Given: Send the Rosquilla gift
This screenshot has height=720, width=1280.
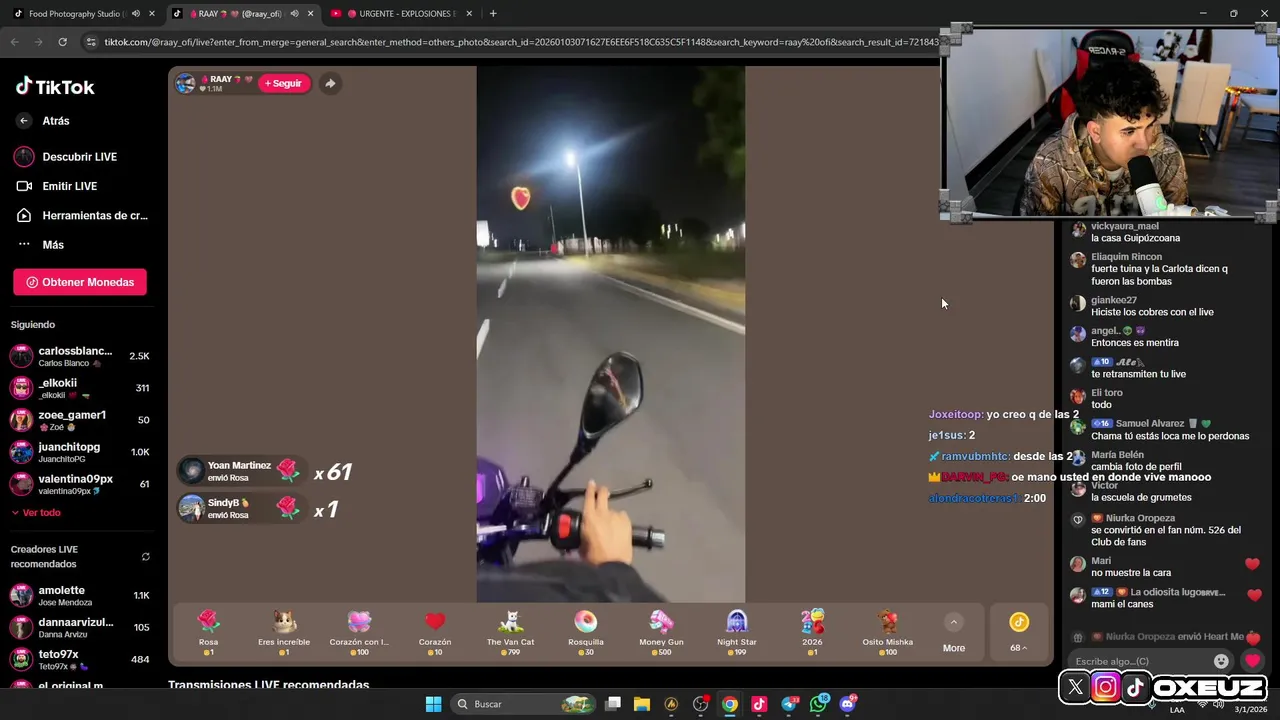Looking at the screenshot, I should [586, 632].
